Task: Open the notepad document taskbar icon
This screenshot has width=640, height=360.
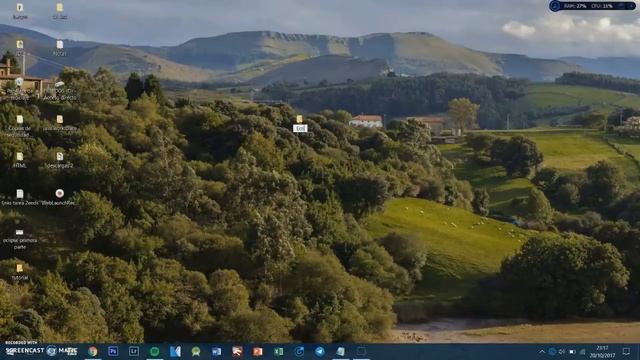Action: 340,351
